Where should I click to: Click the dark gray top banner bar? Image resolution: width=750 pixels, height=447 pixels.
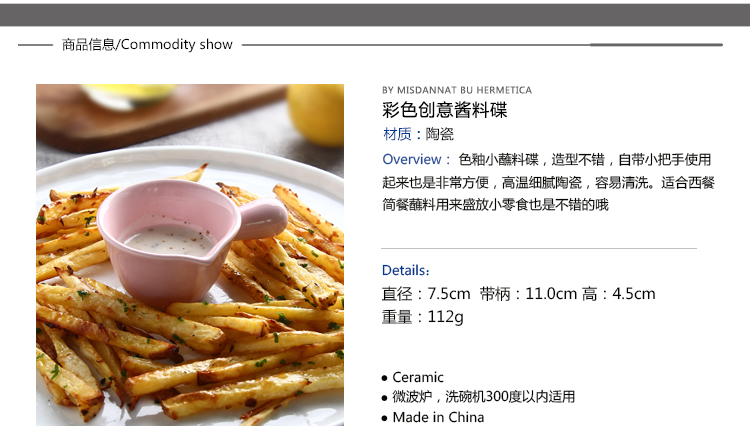tap(375, 15)
